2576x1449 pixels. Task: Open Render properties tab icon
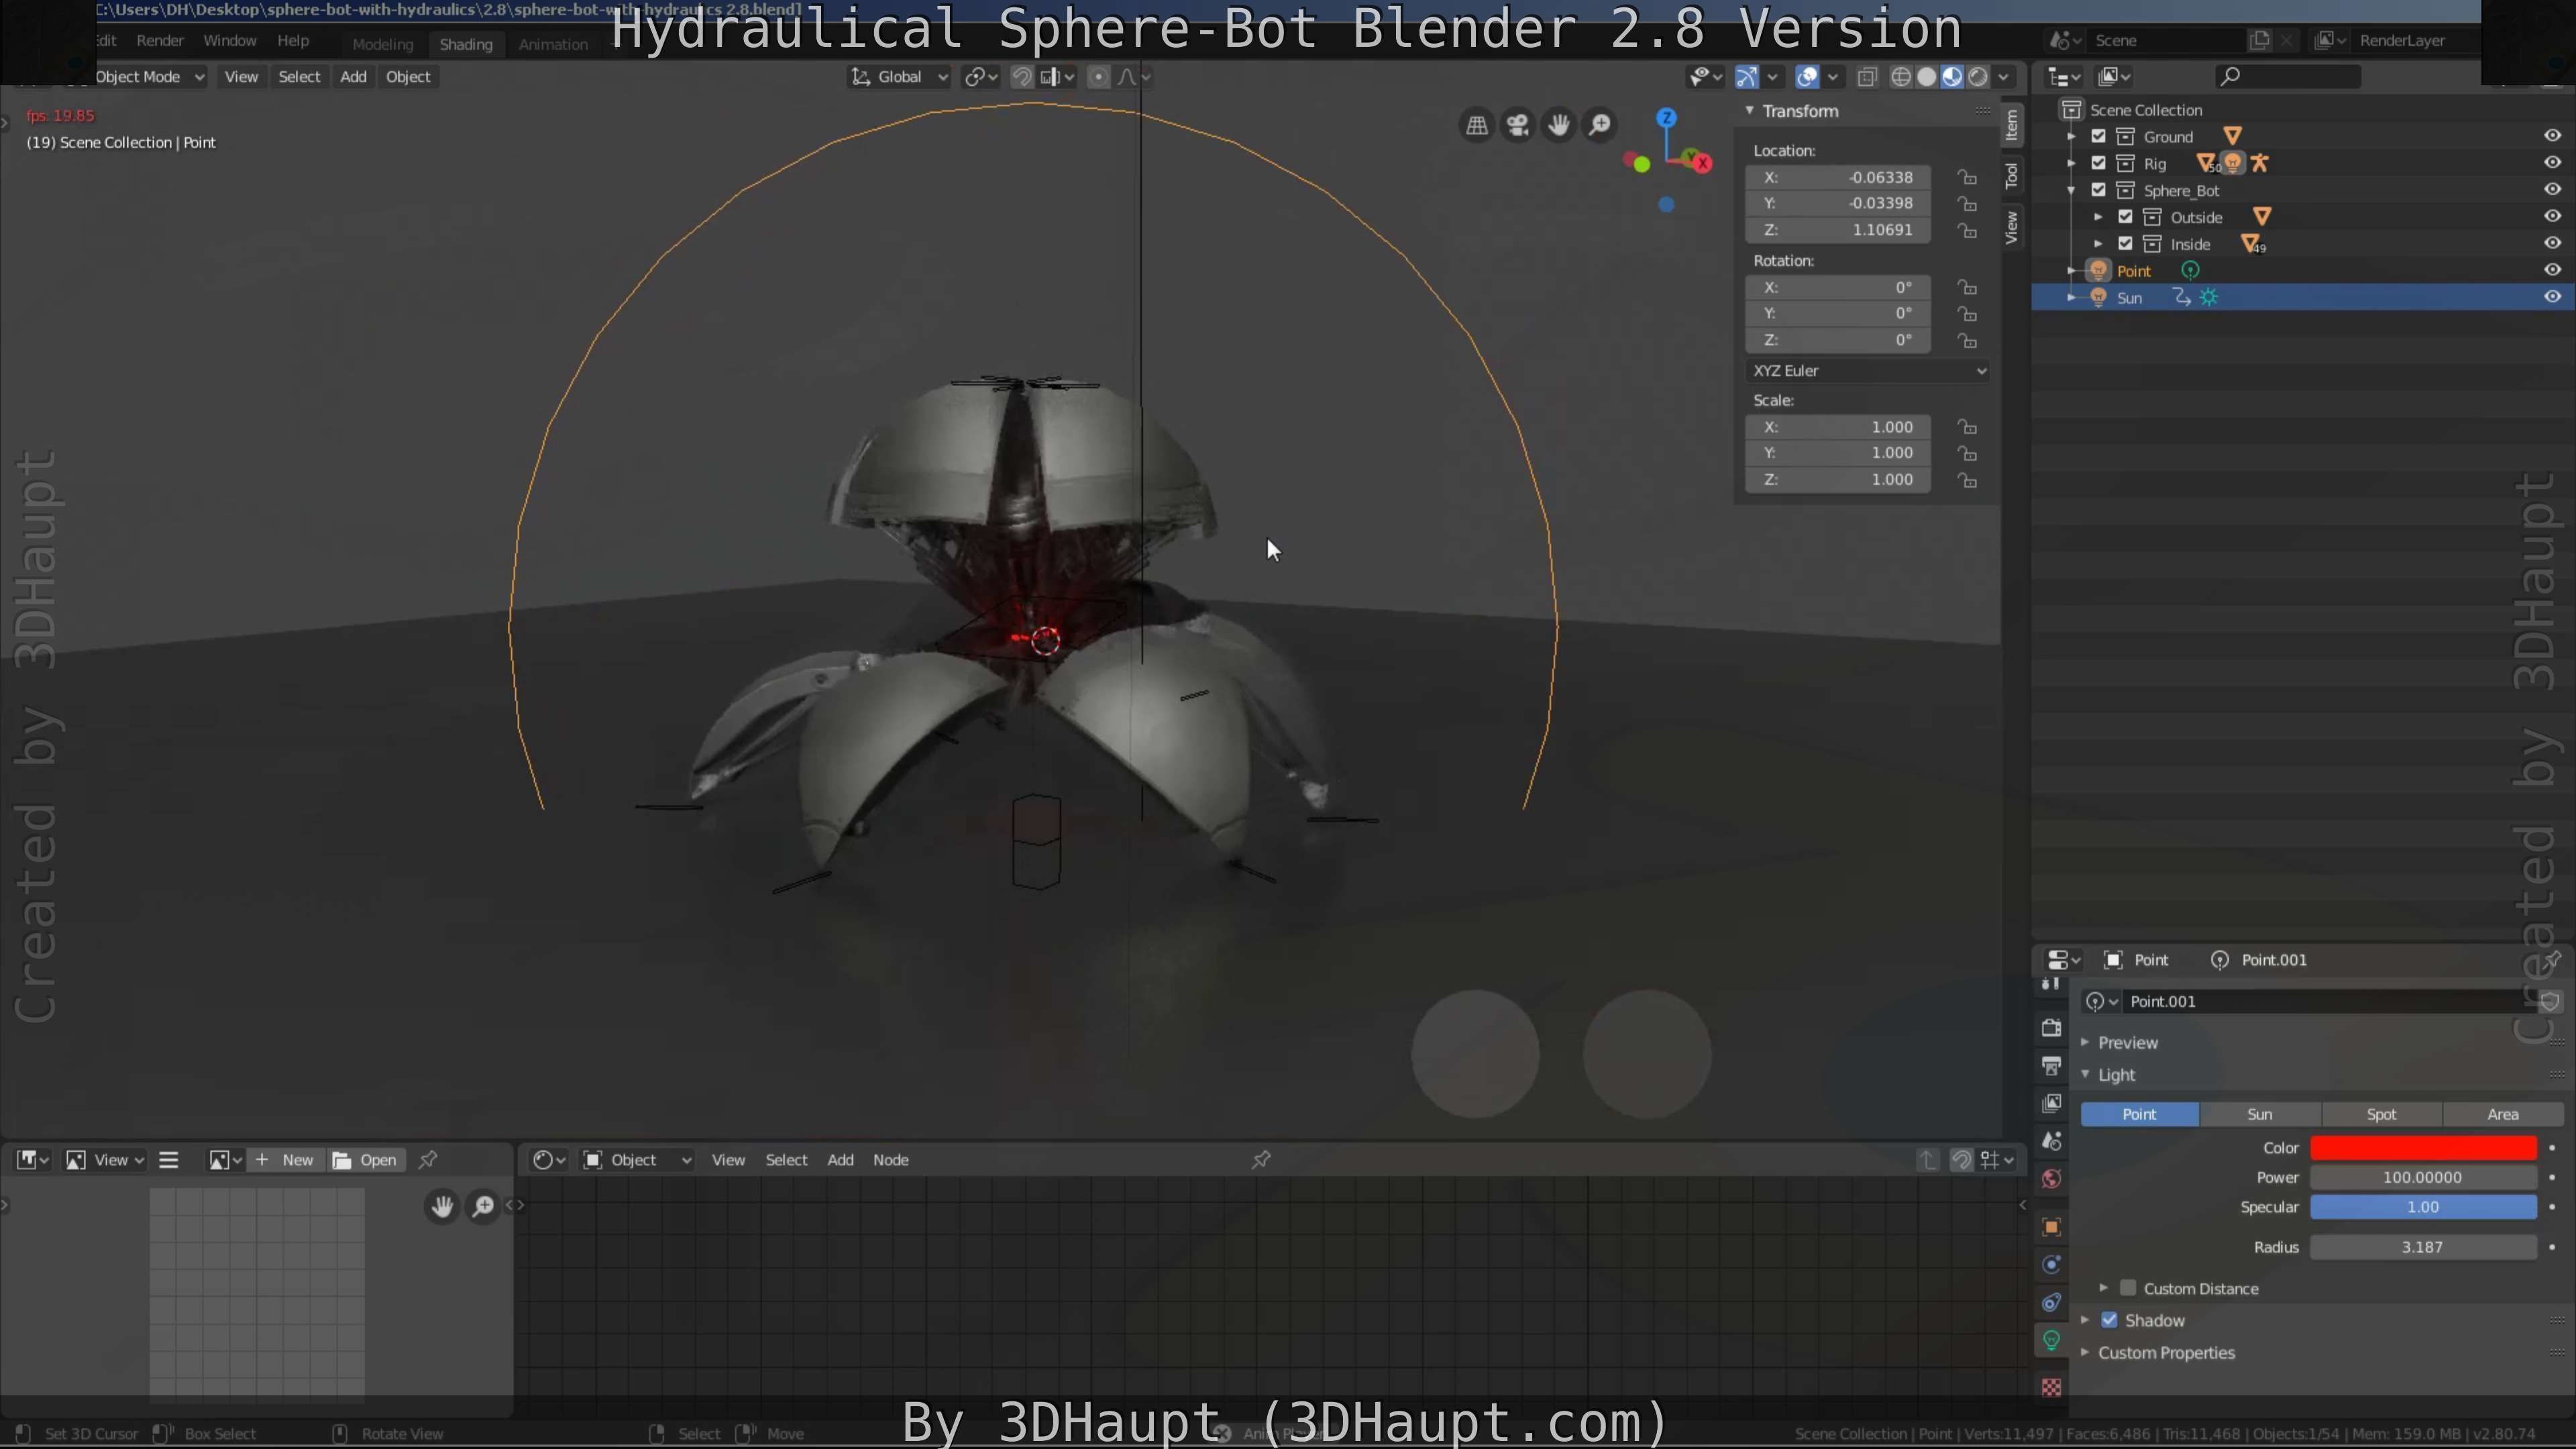pos(2051,1028)
